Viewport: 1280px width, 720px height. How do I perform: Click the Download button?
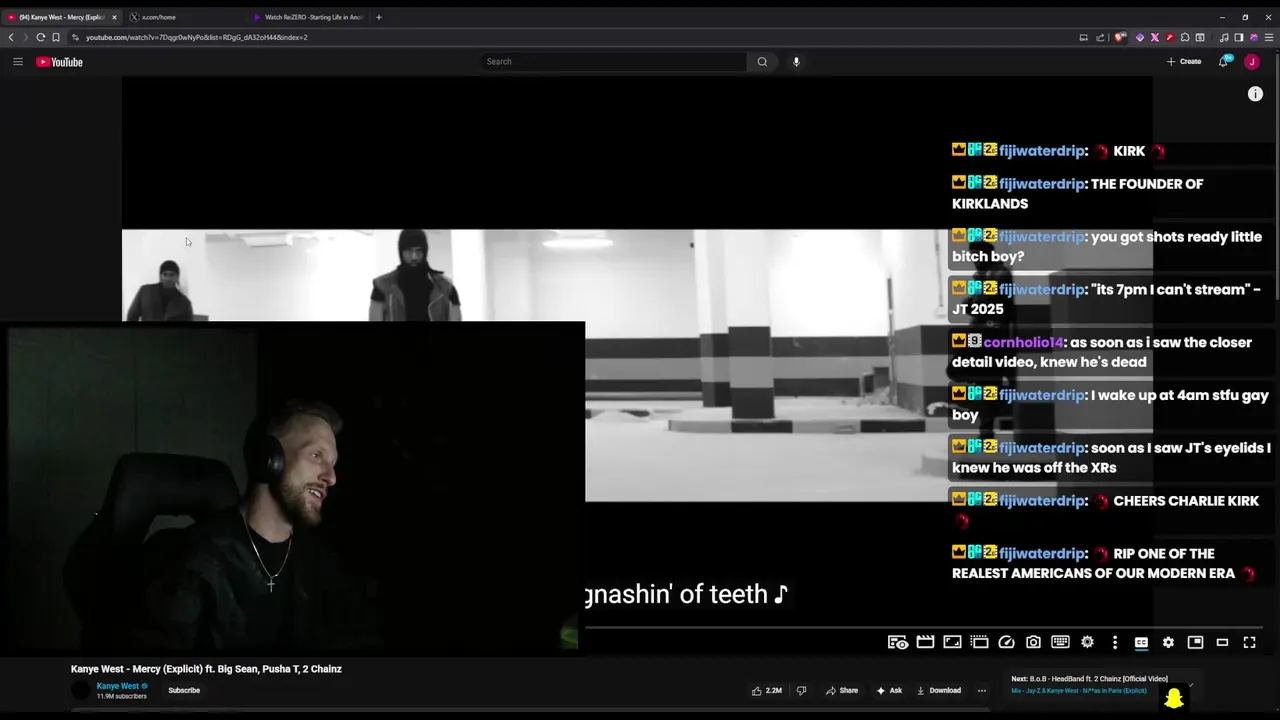point(939,690)
